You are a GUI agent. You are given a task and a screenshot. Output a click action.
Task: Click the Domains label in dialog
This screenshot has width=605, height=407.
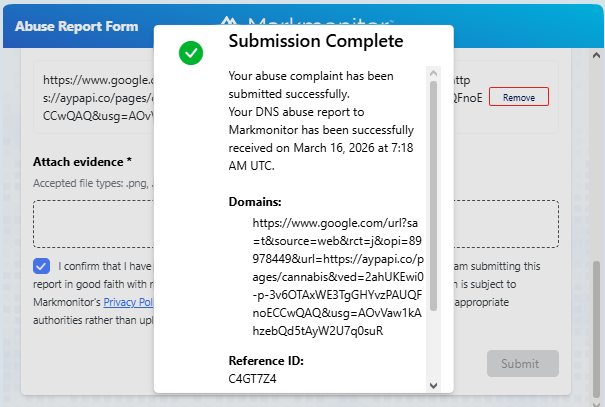click(x=254, y=202)
